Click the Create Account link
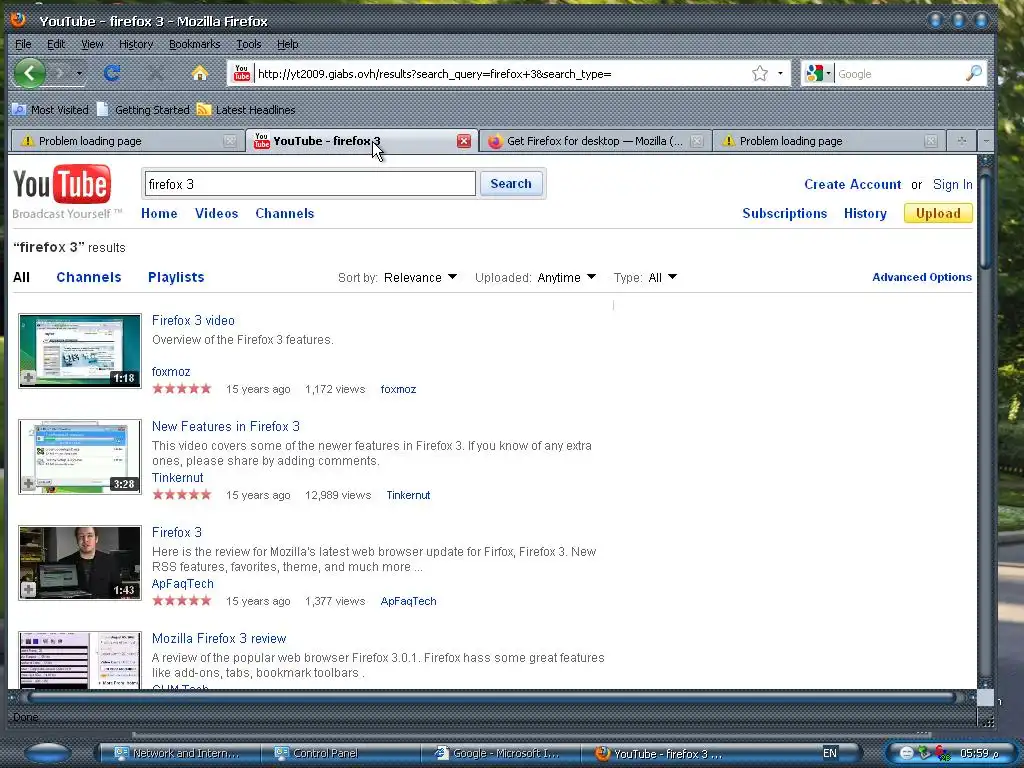This screenshot has width=1024, height=768. [x=852, y=184]
